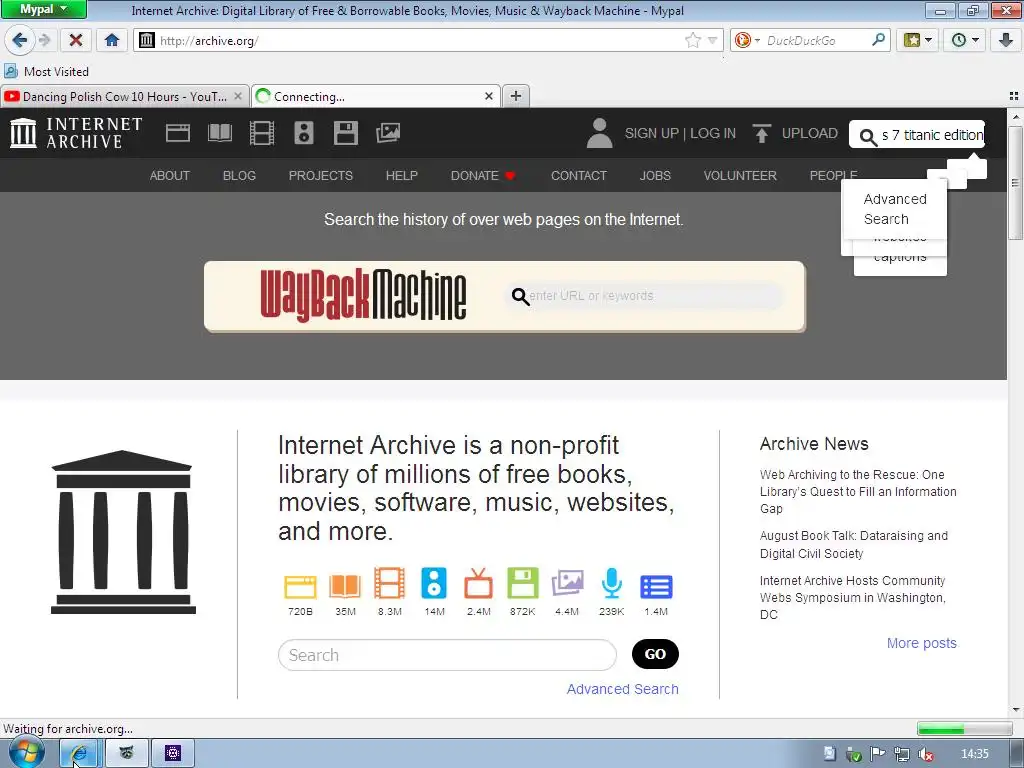Click the user avatar icon
This screenshot has width=1024, height=768.
(600, 133)
